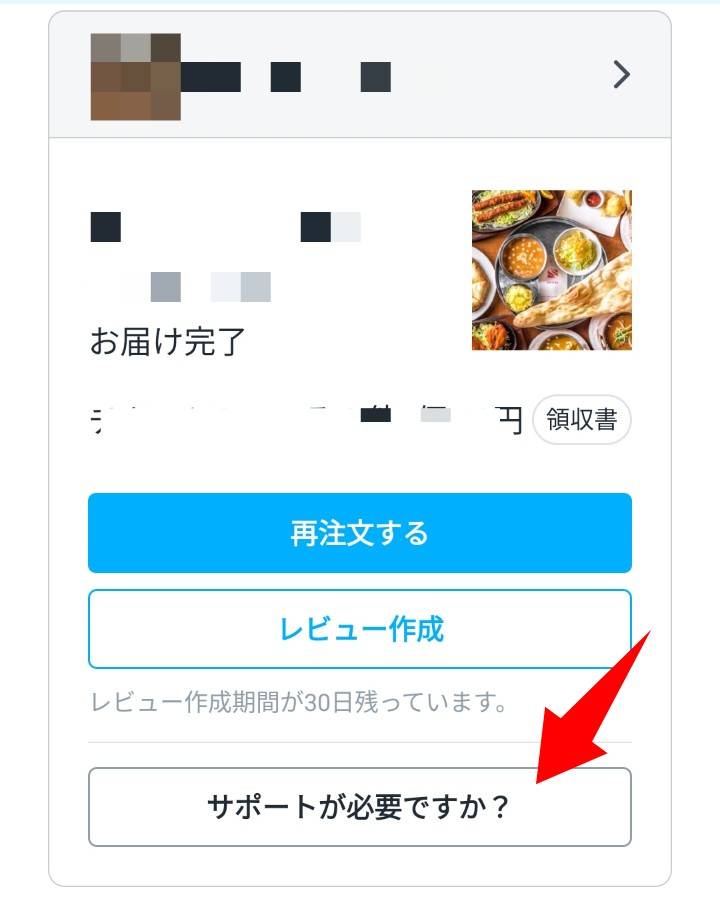Select the お届け完了 delivery status text
The image size is (720, 911).
pos(167,341)
